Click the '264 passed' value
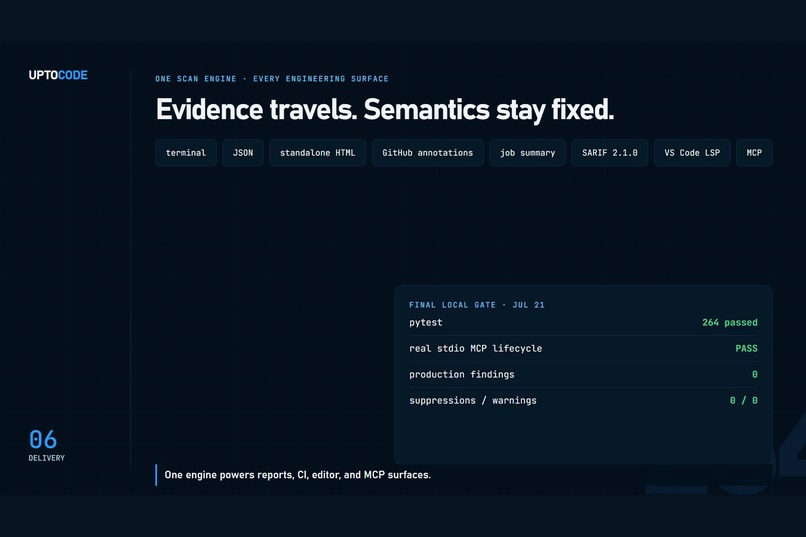 pyautogui.click(x=729, y=323)
